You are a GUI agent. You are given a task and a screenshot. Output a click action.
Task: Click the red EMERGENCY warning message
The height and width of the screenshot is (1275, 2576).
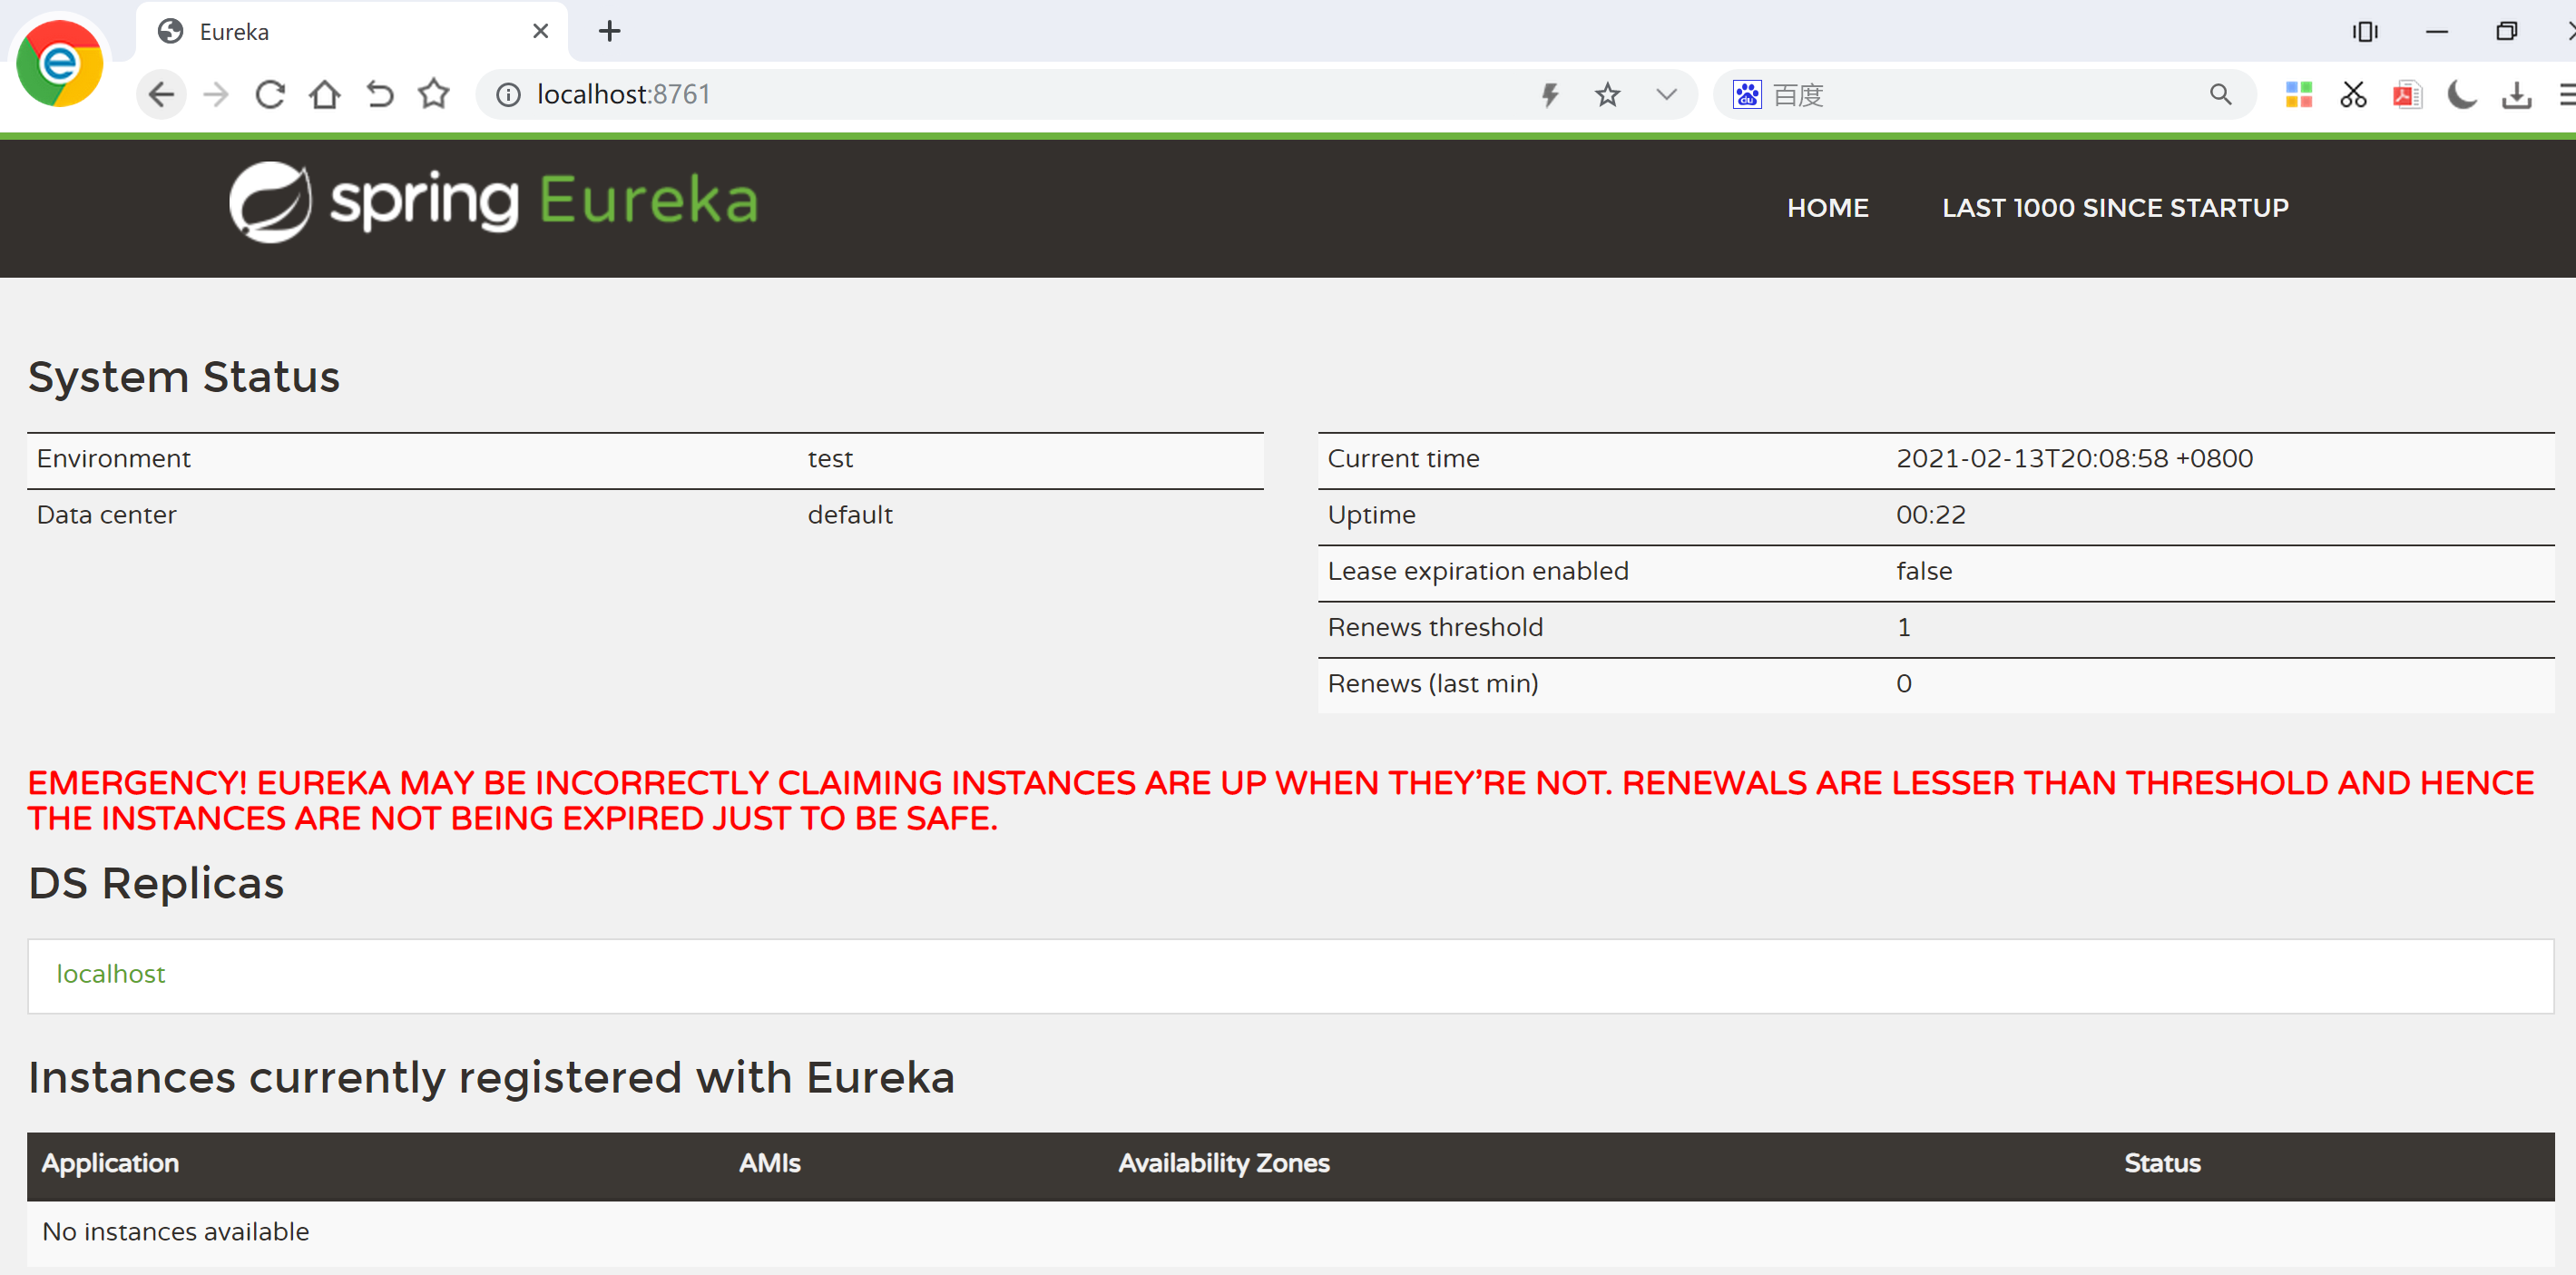click(x=1280, y=800)
